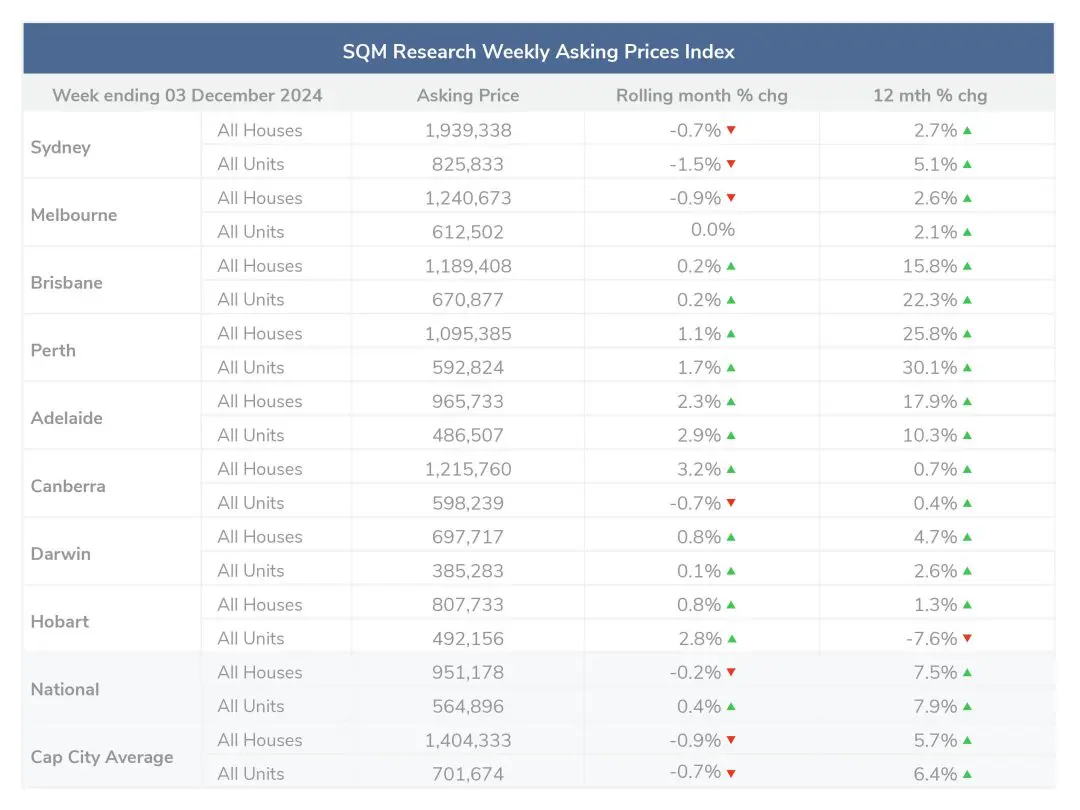The height and width of the screenshot is (810, 1080).
Task: Click Brisbane houses asking price 1,189,408
Action: 468,266
